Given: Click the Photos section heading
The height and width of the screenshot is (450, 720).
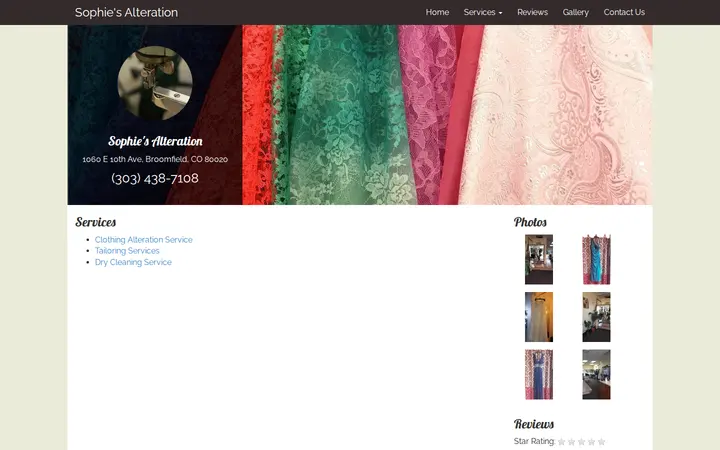Looking at the screenshot, I should (530, 222).
